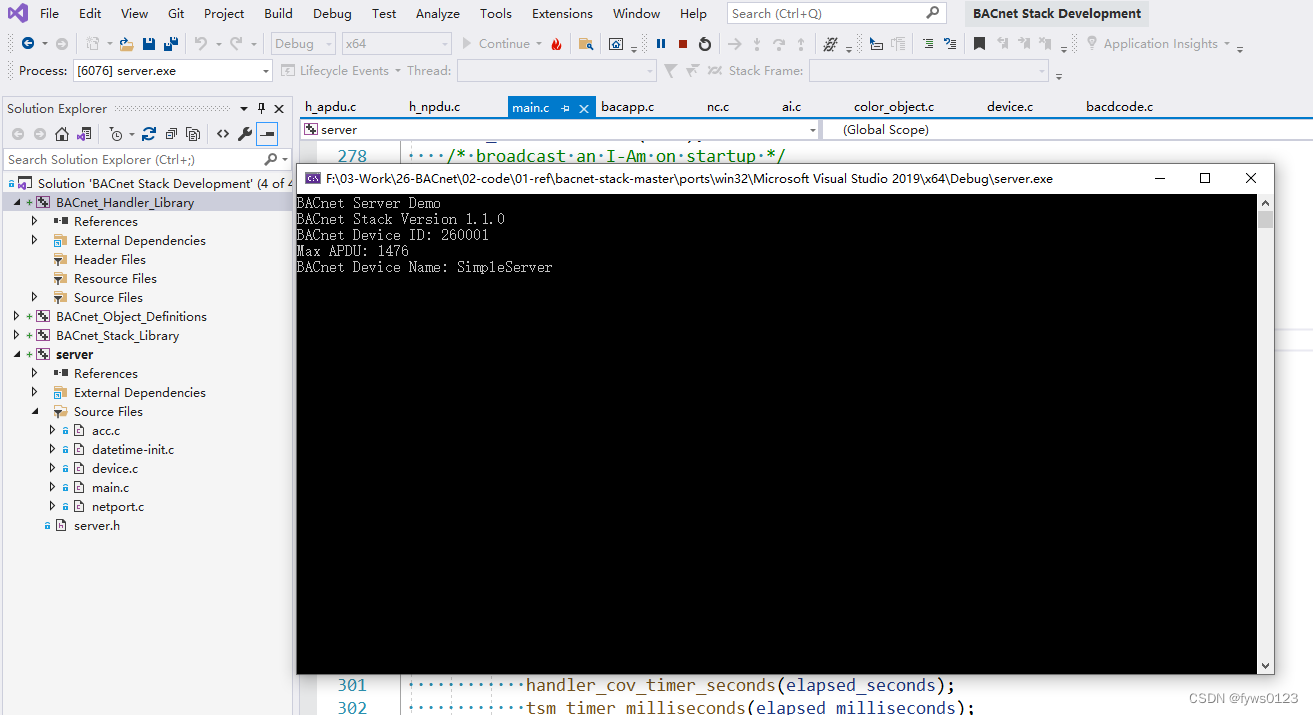Select main.c in Solution Explorer
This screenshot has width=1313, height=715.
110,487
